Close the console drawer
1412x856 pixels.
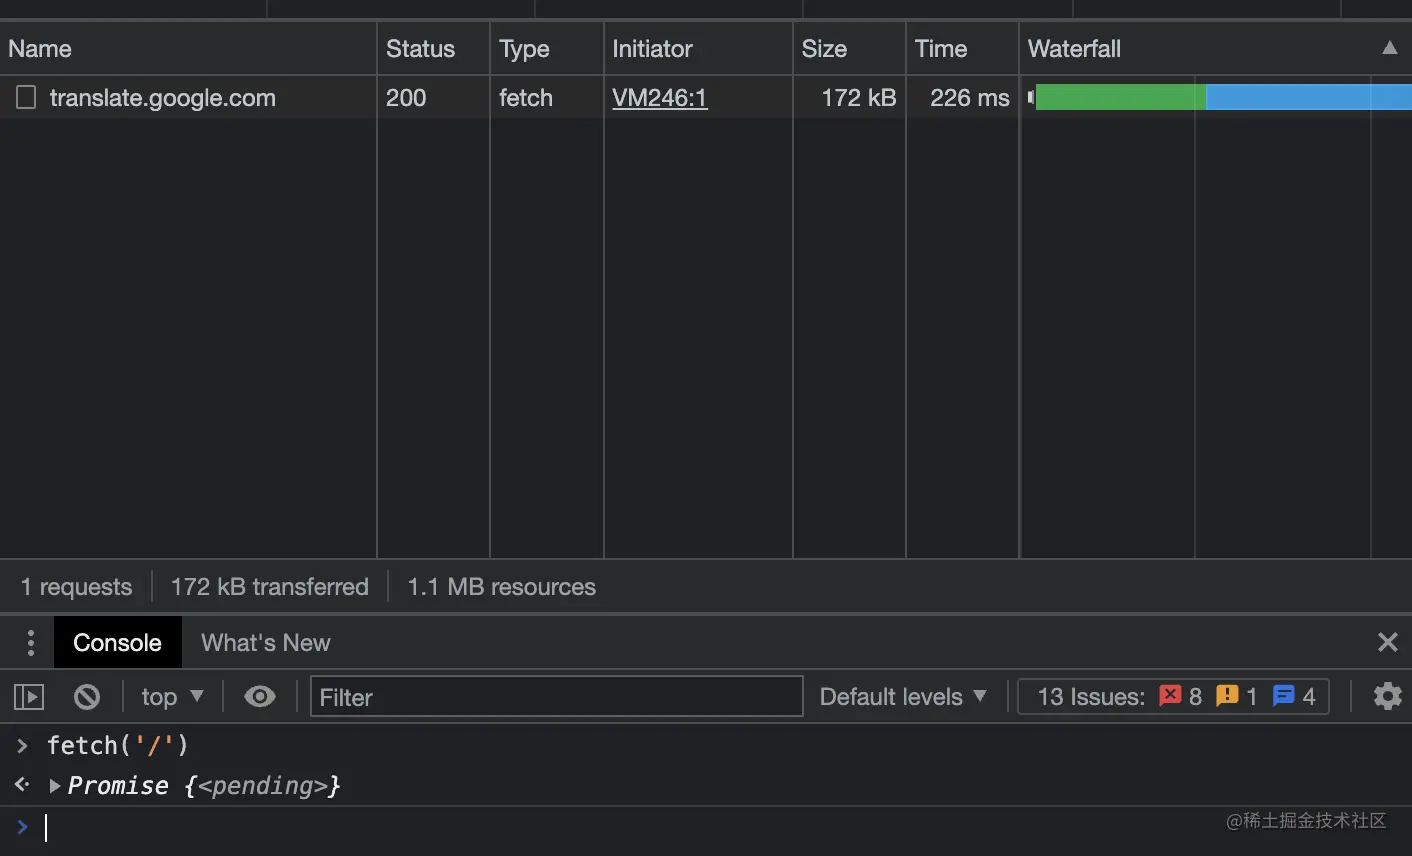pyautogui.click(x=1387, y=642)
